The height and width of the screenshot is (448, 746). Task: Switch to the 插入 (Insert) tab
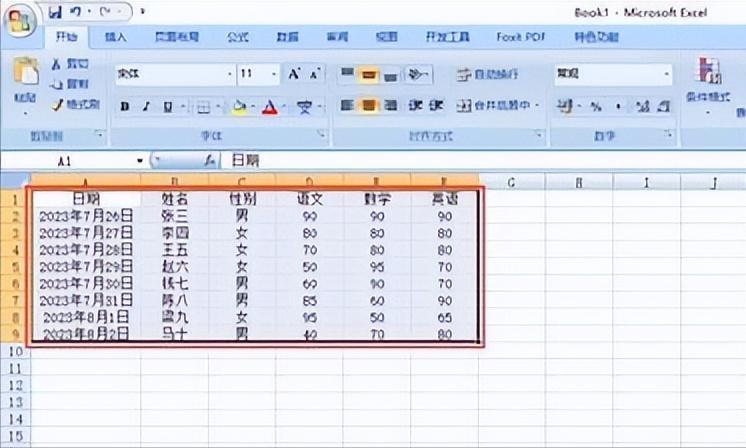coord(116,37)
